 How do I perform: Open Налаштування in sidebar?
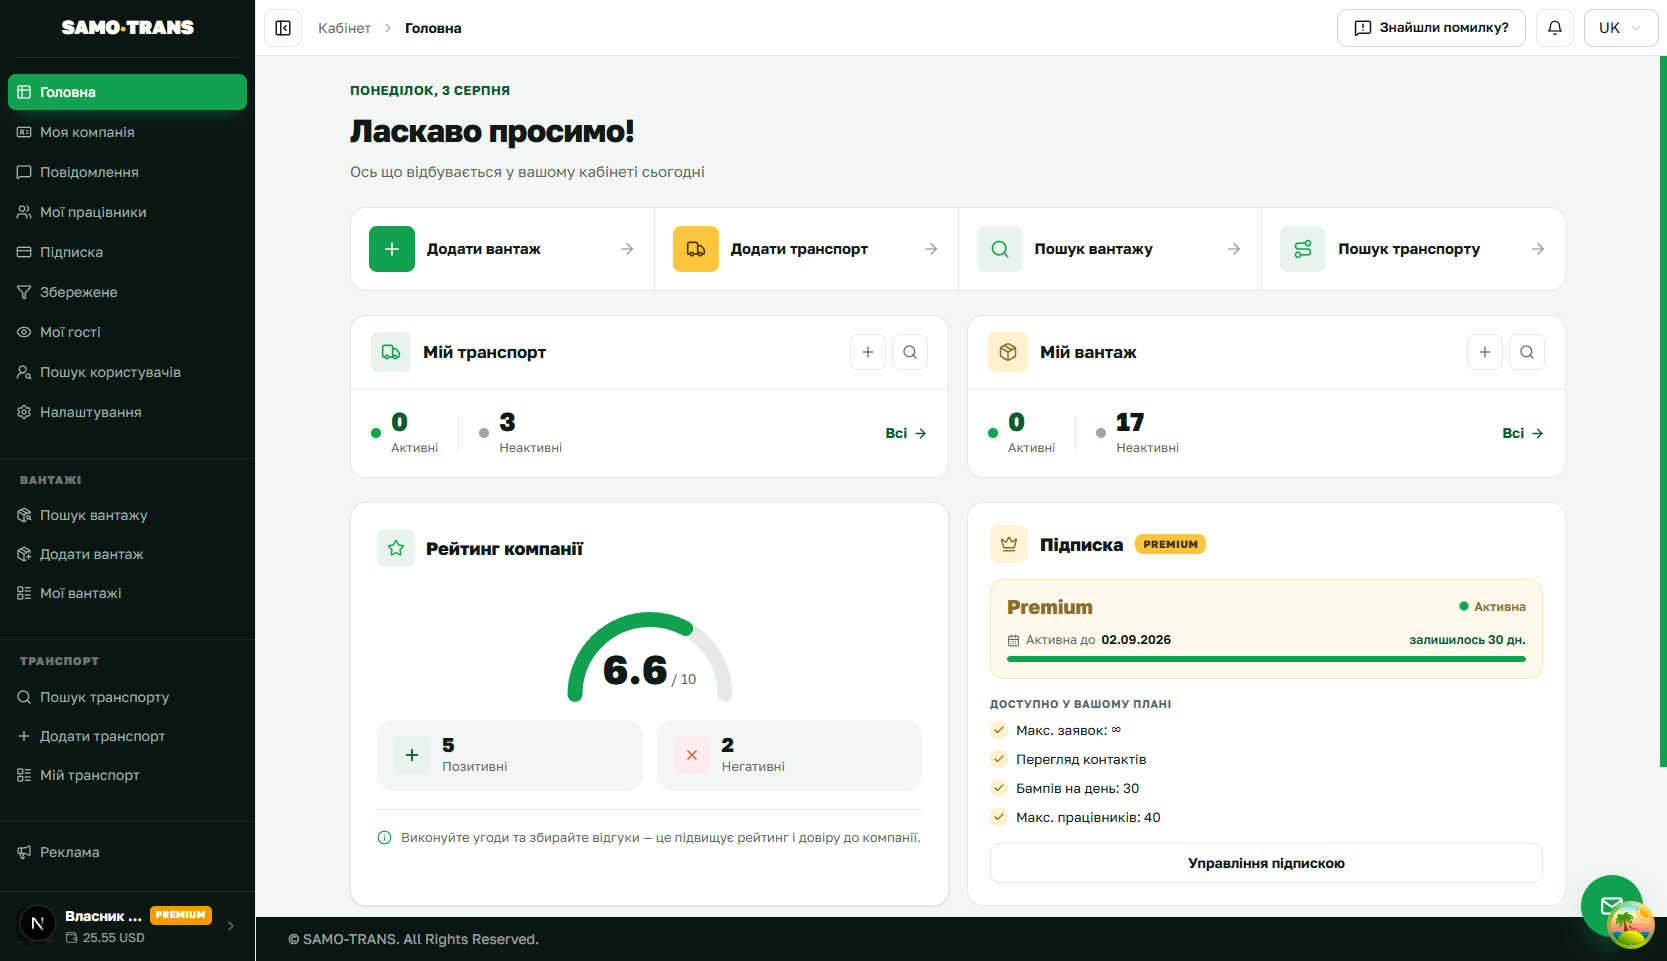(127, 412)
